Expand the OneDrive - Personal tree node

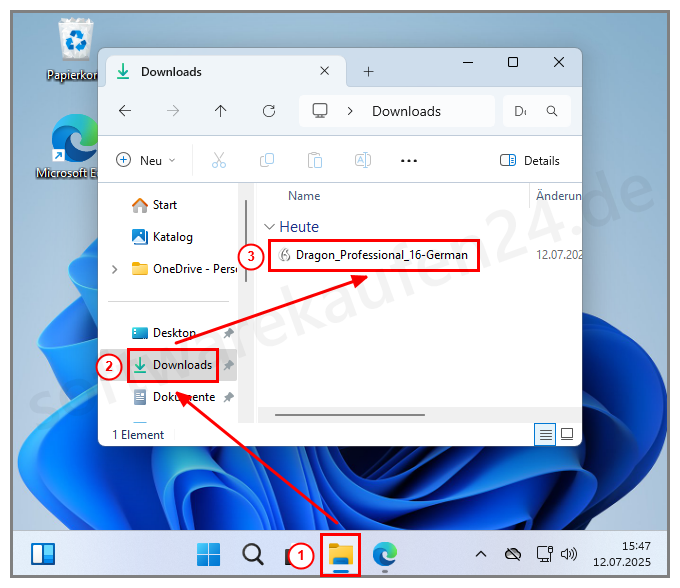(114, 269)
